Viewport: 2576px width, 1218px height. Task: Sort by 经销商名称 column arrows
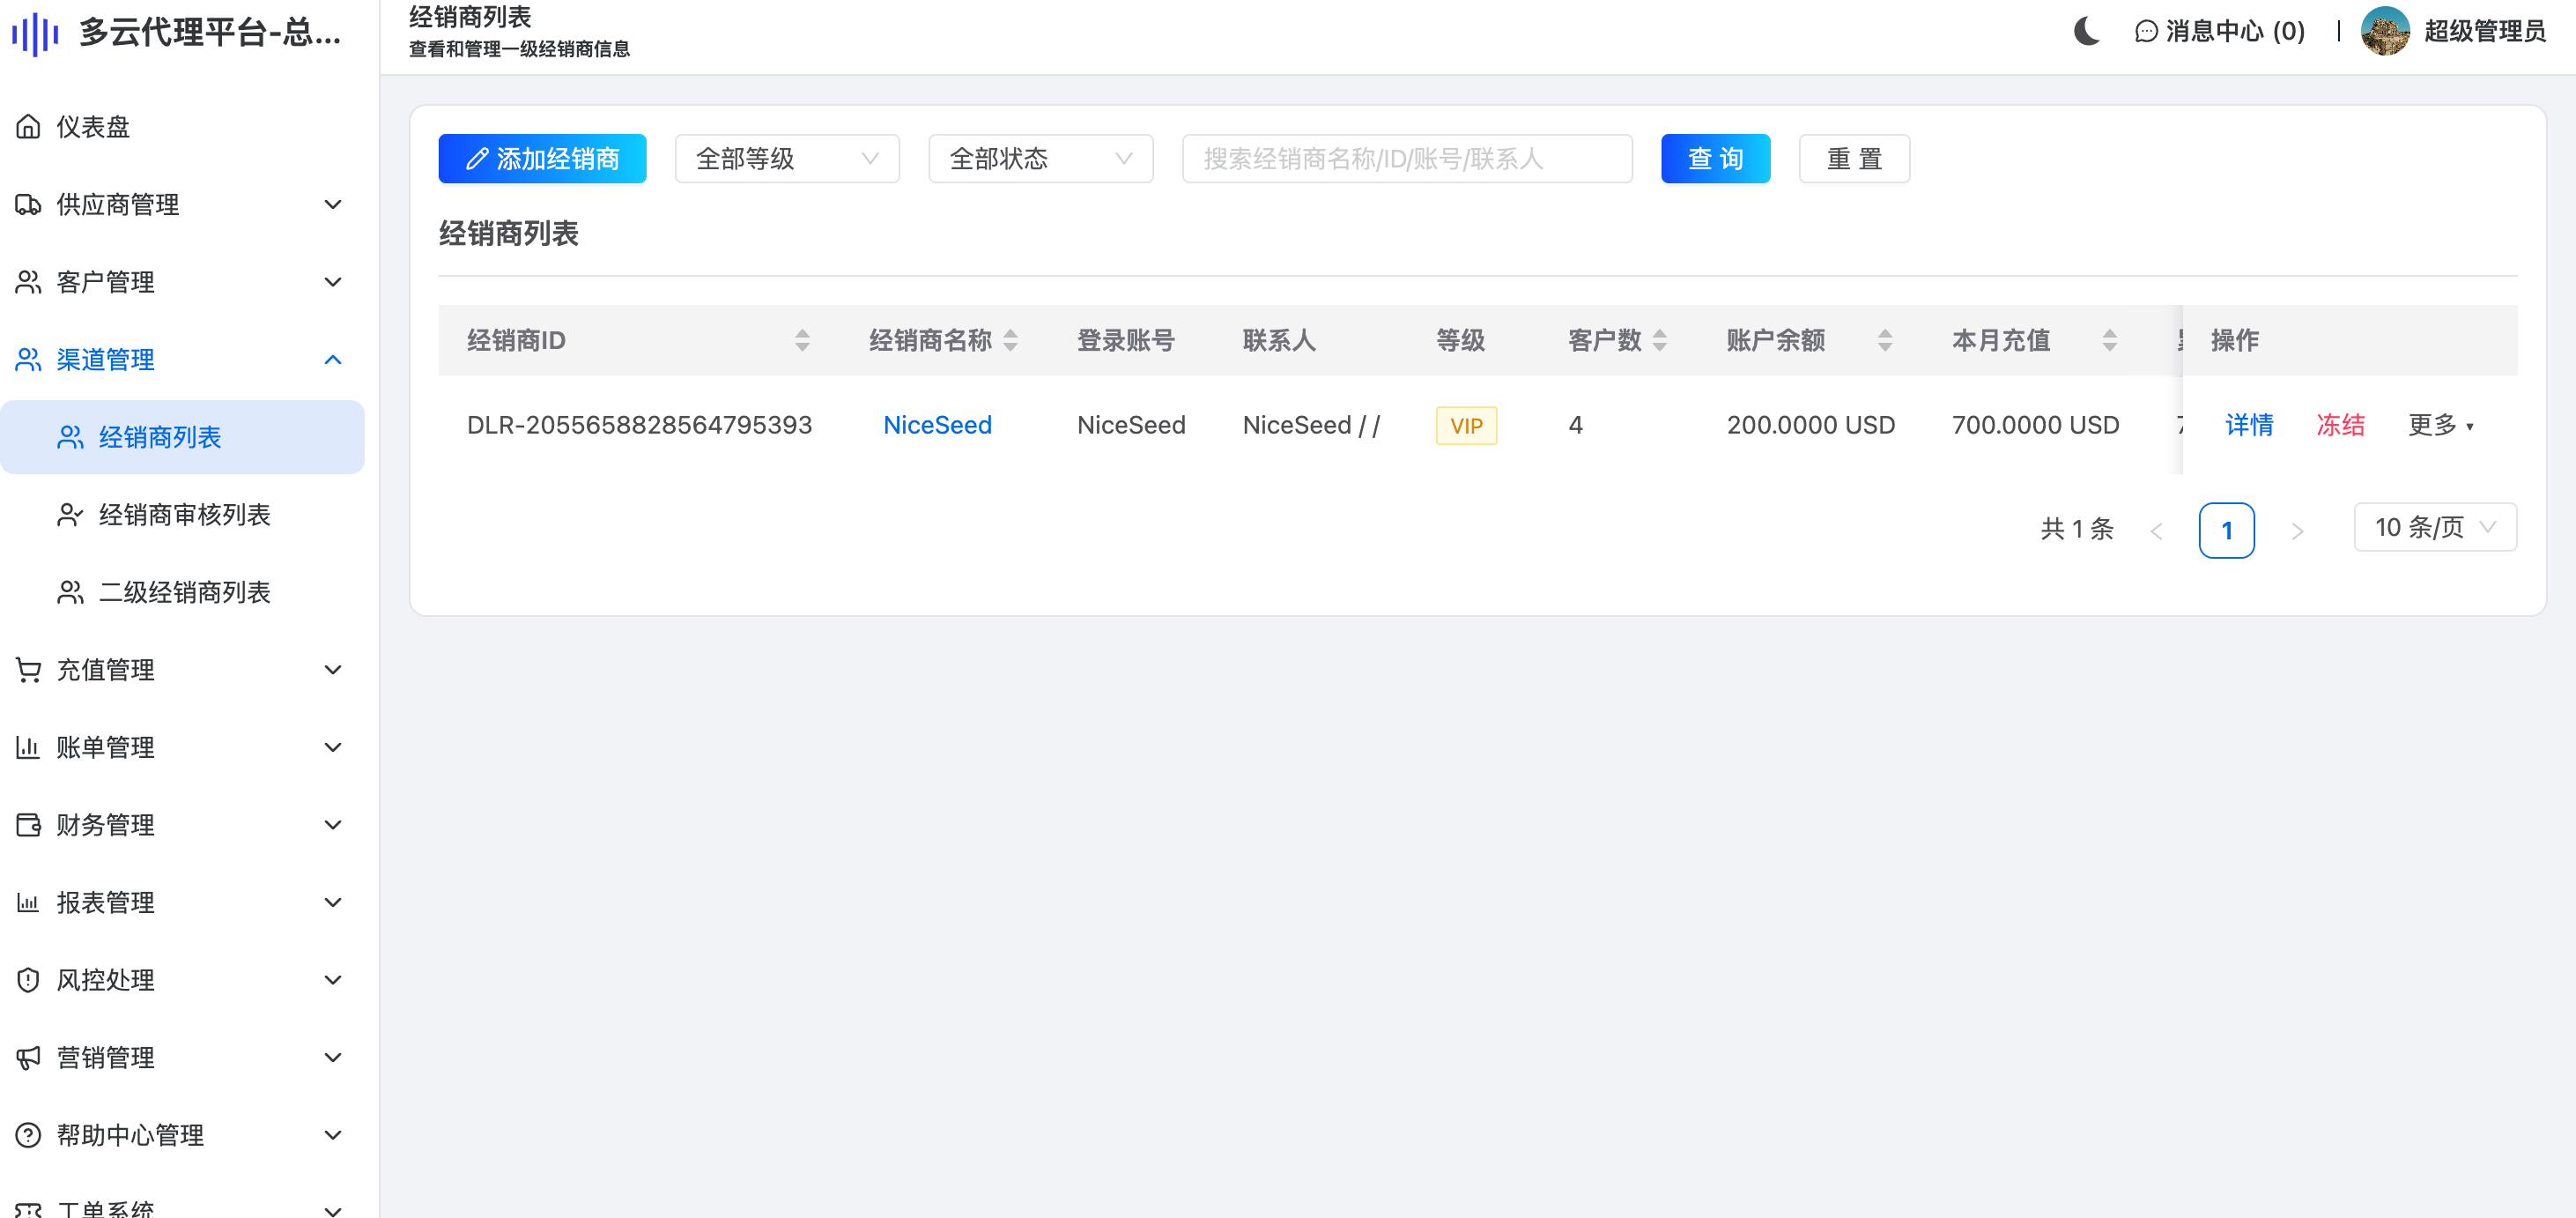[x=1011, y=341]
